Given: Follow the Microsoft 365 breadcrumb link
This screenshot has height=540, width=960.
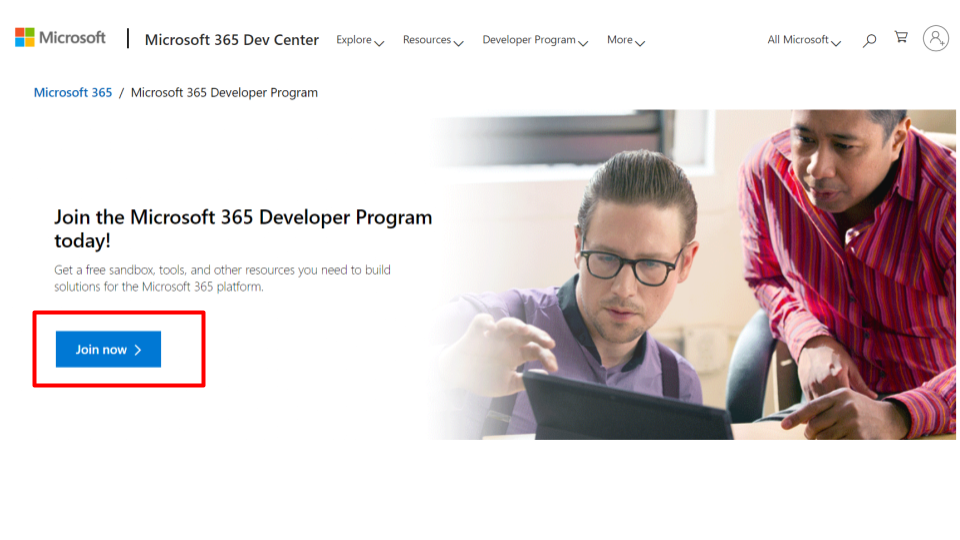Looking at the screenshot, I should (x=73, y=92).
